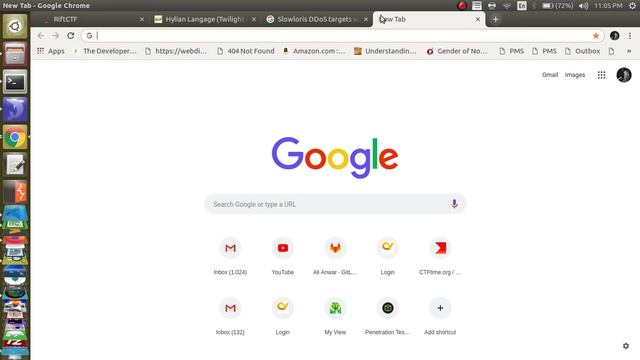Image resolution: width=640 pixels, height=360 pixels.
Task: Add a new shortcut tile
Action: 440,316
